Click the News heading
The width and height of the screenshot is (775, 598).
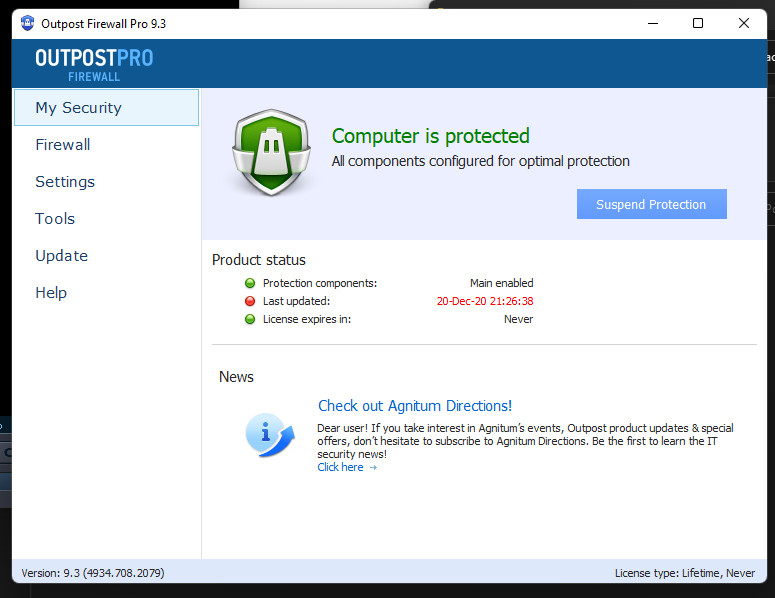tap(236, 377)
